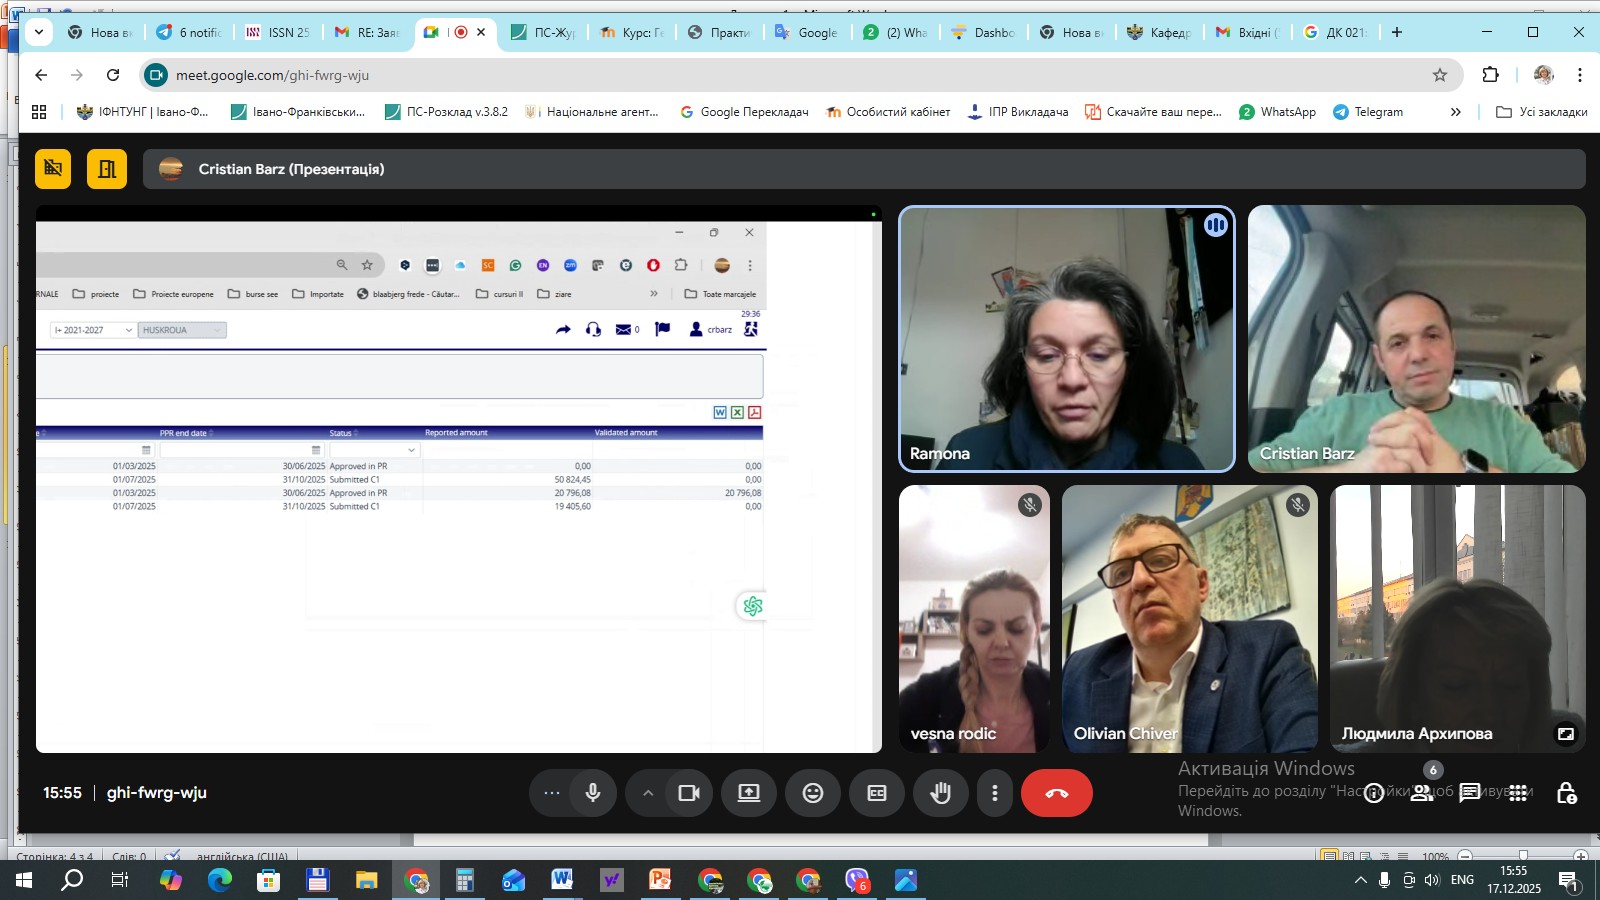Open the Google Перекладач bookmark
The height and width of the screenshot is (900, 1600).
coord(744,112)
